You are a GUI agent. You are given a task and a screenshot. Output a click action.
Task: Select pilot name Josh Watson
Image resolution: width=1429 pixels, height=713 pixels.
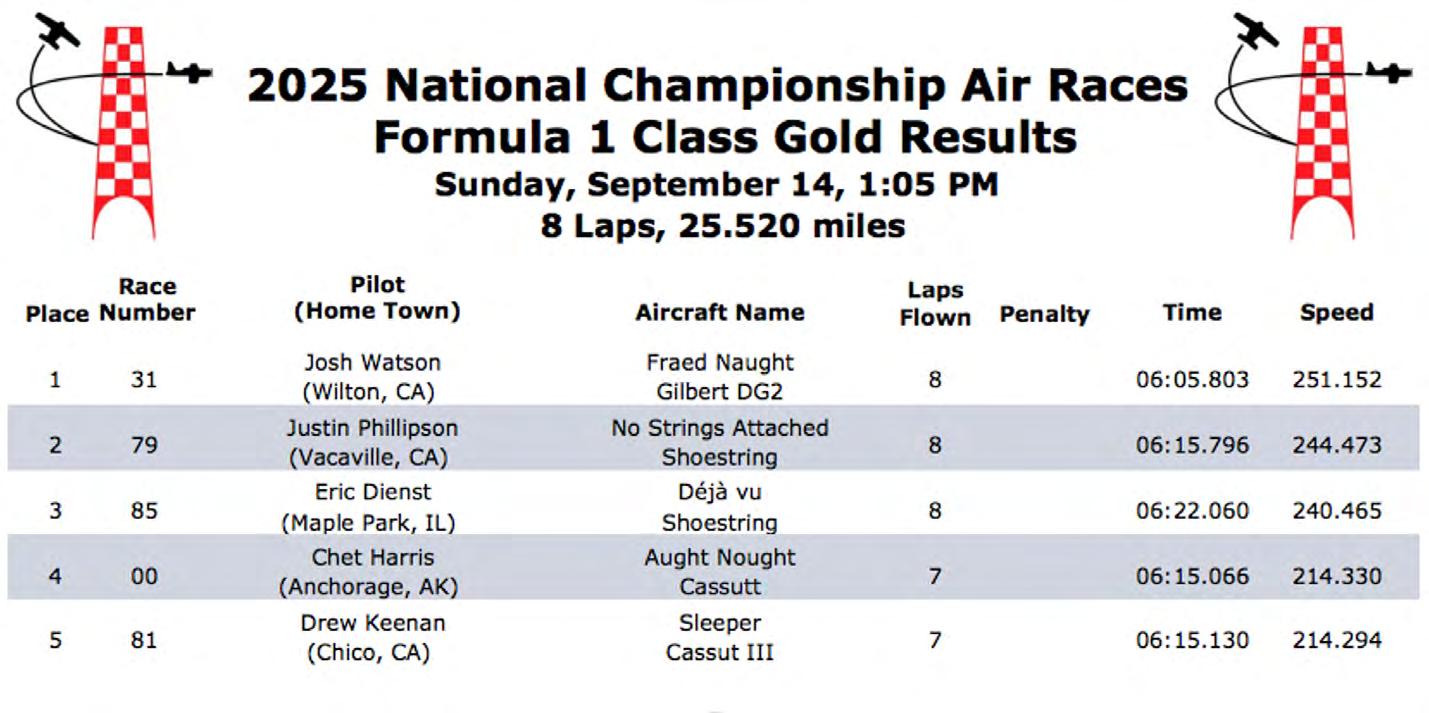[372, 363]
